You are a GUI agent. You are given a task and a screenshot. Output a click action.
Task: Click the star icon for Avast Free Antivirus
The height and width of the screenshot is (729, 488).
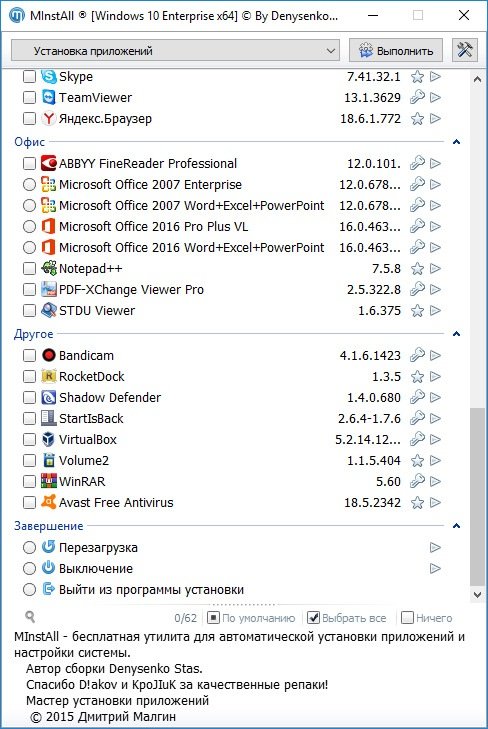pyautogui.click(x=417, y=502)
